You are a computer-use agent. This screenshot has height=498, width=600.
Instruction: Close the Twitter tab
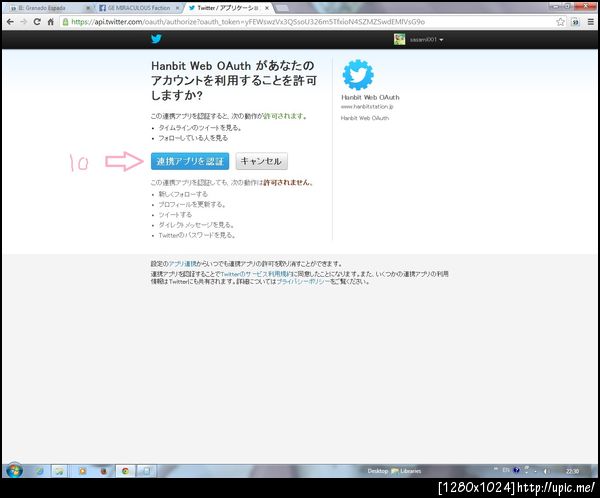(267, 8)
